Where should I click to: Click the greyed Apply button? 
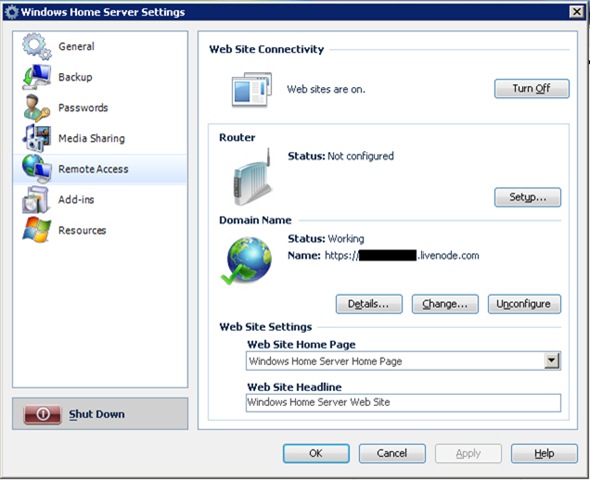point(468,453)
